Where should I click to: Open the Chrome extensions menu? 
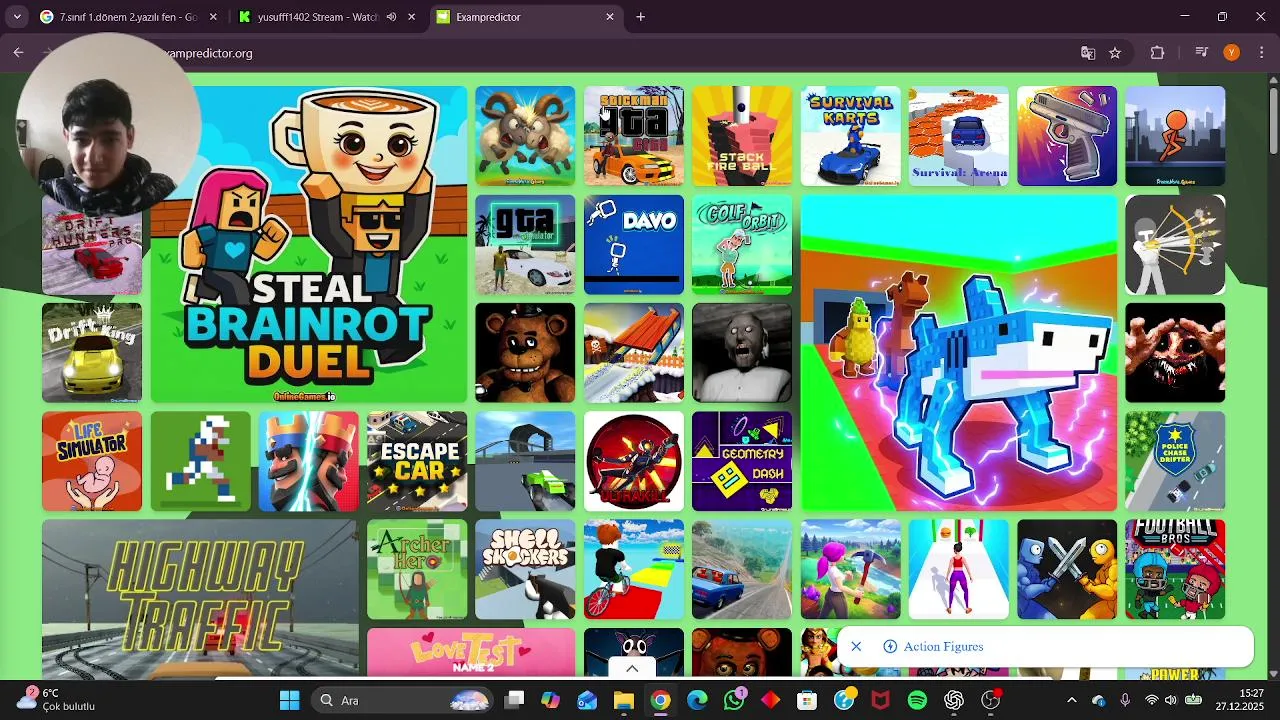tap(1158, 53)
